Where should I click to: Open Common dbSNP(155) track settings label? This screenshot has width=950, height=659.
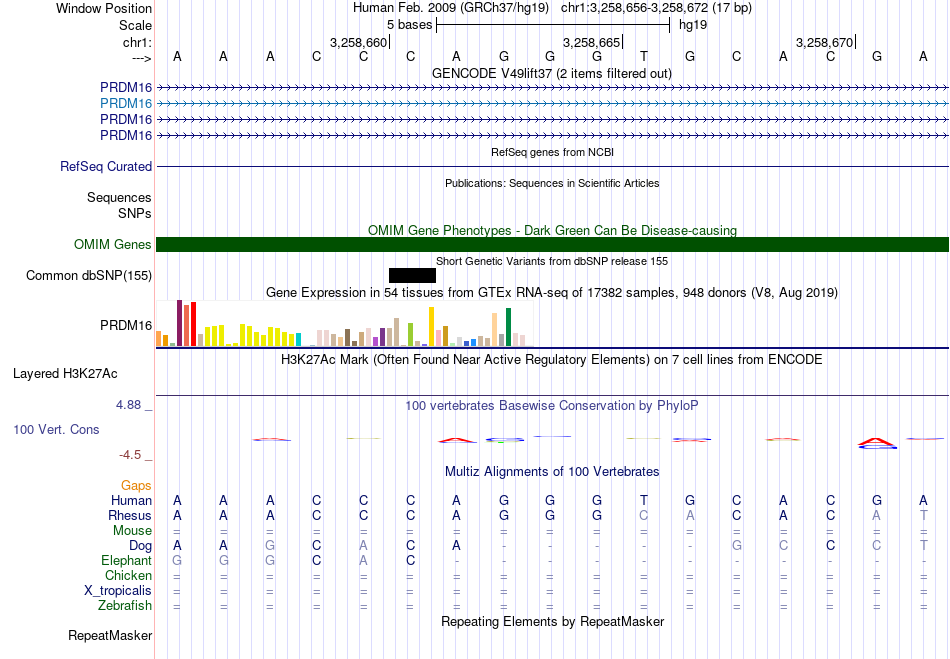click(x=89, y=276)
